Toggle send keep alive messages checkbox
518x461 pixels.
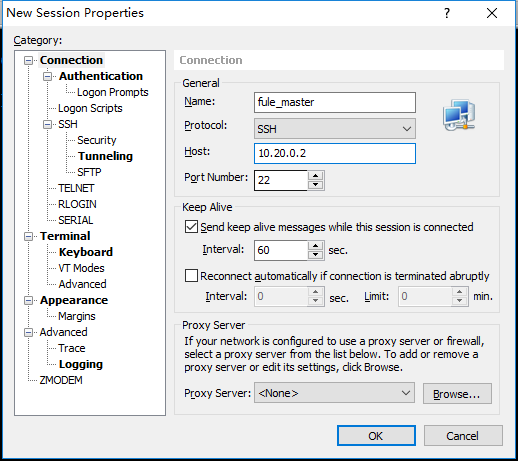[x=191, y=227]
